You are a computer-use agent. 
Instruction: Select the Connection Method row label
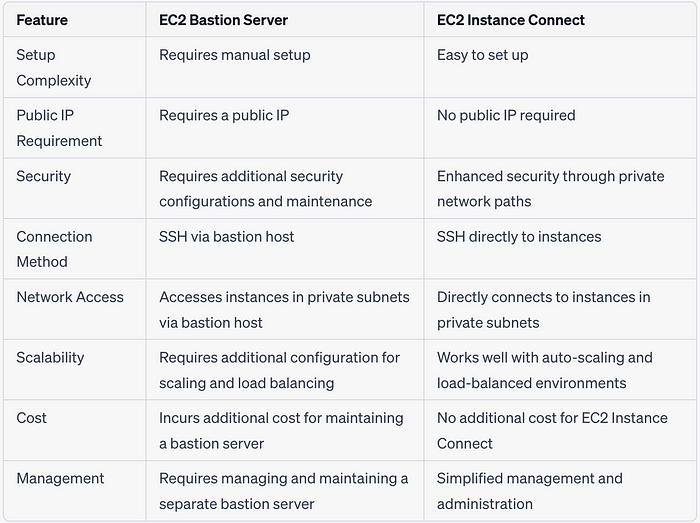point(54,249)
